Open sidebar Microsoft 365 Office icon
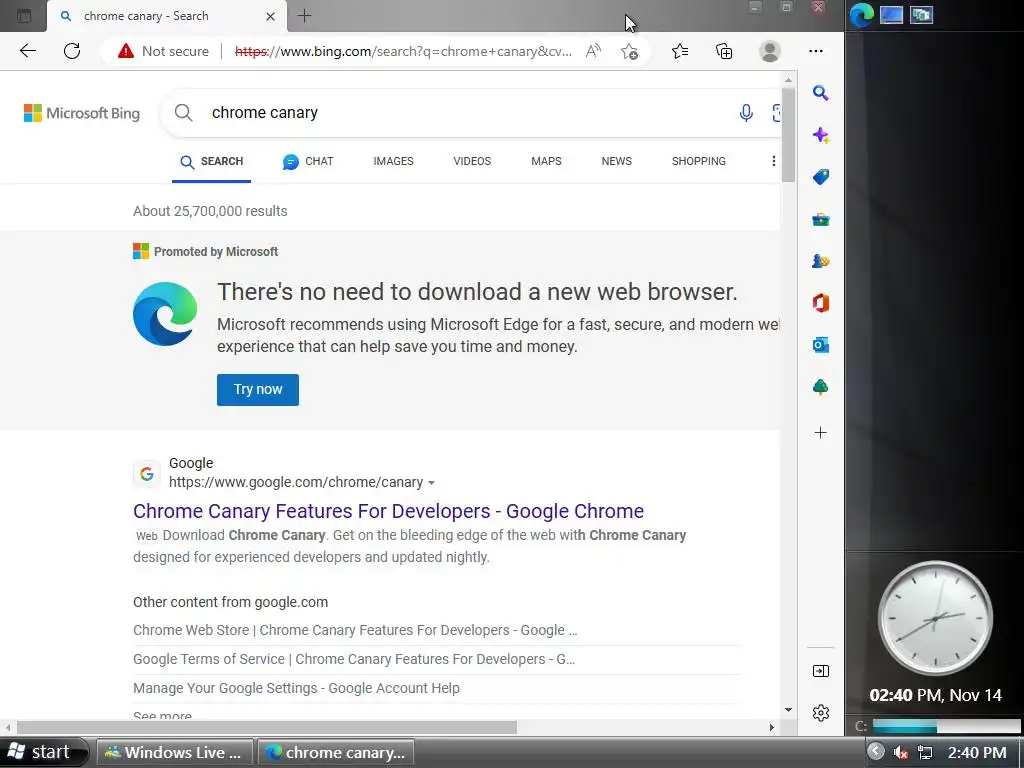Viewport: 1024px width, 768px height. pos(821,303)
